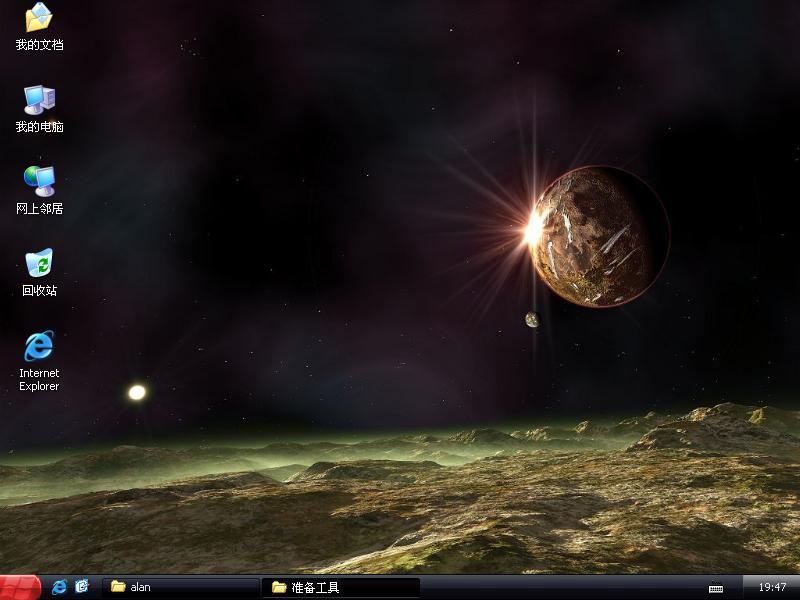Switch to the alan taskbar window
Image resolution: width=800 pixels, height=600 pixels.
(181, 587)
